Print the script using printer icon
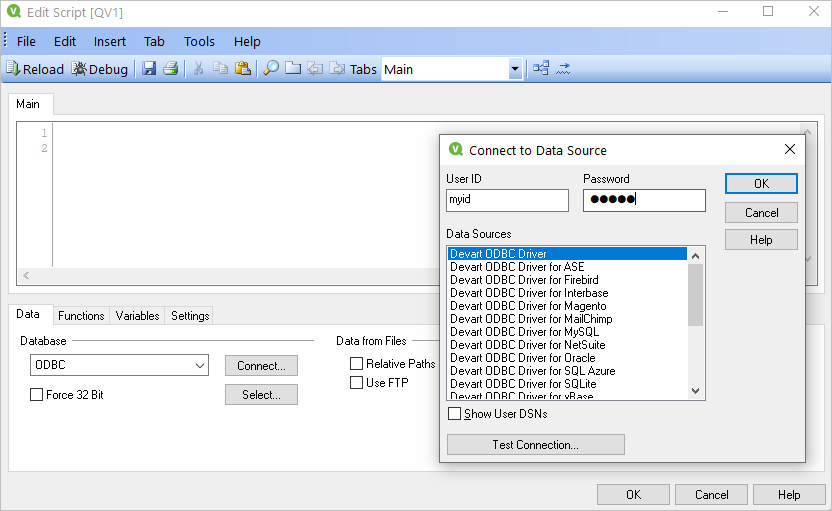 pyautogui.click(x=170, y=69)
